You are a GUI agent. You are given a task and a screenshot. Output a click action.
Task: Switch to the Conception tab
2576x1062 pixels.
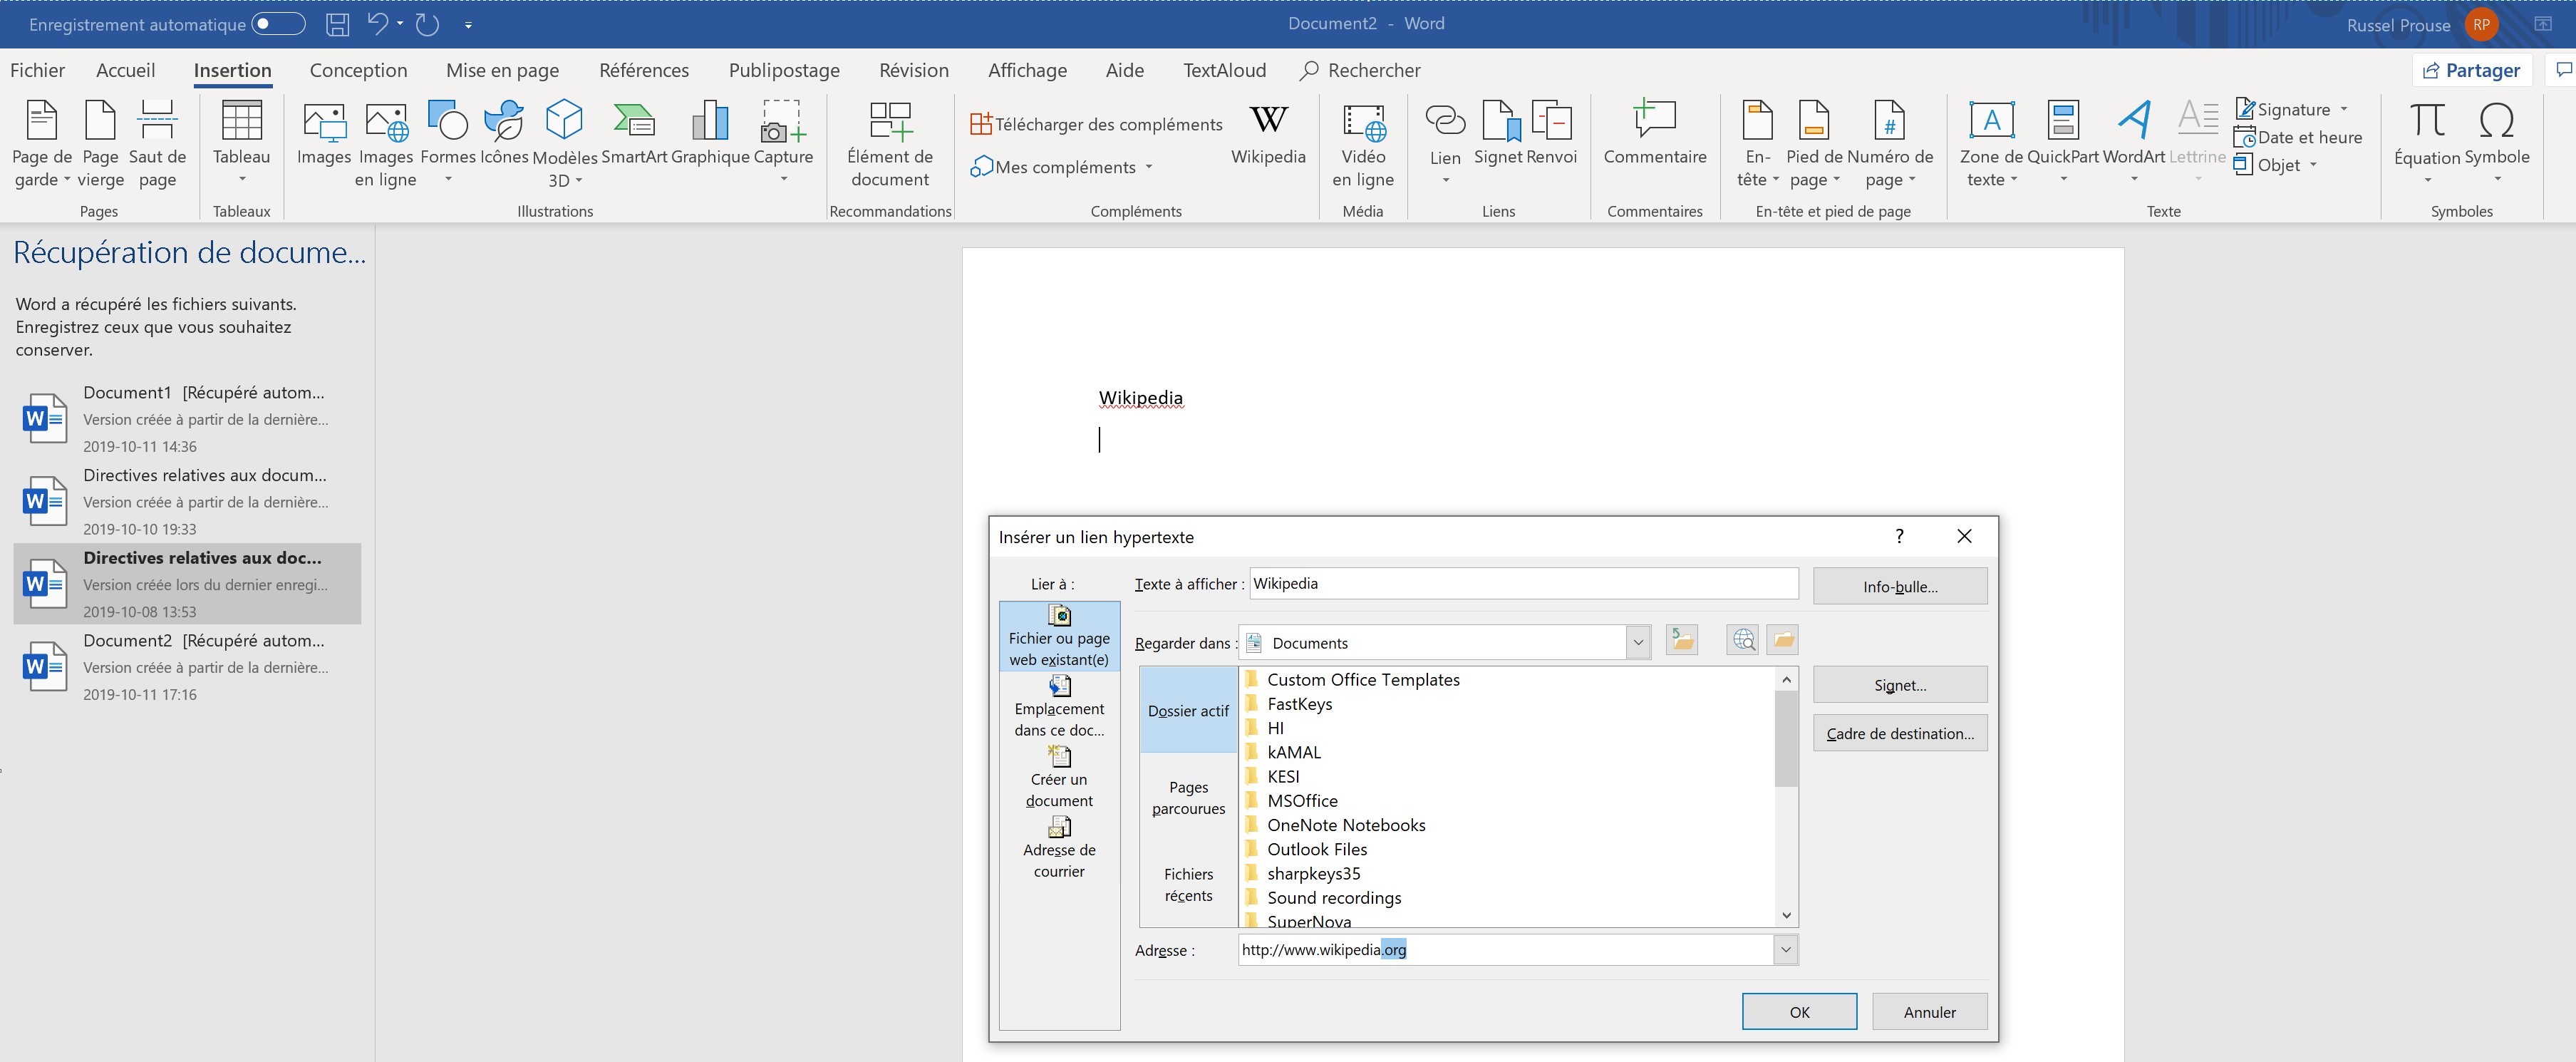coord(358,70)
